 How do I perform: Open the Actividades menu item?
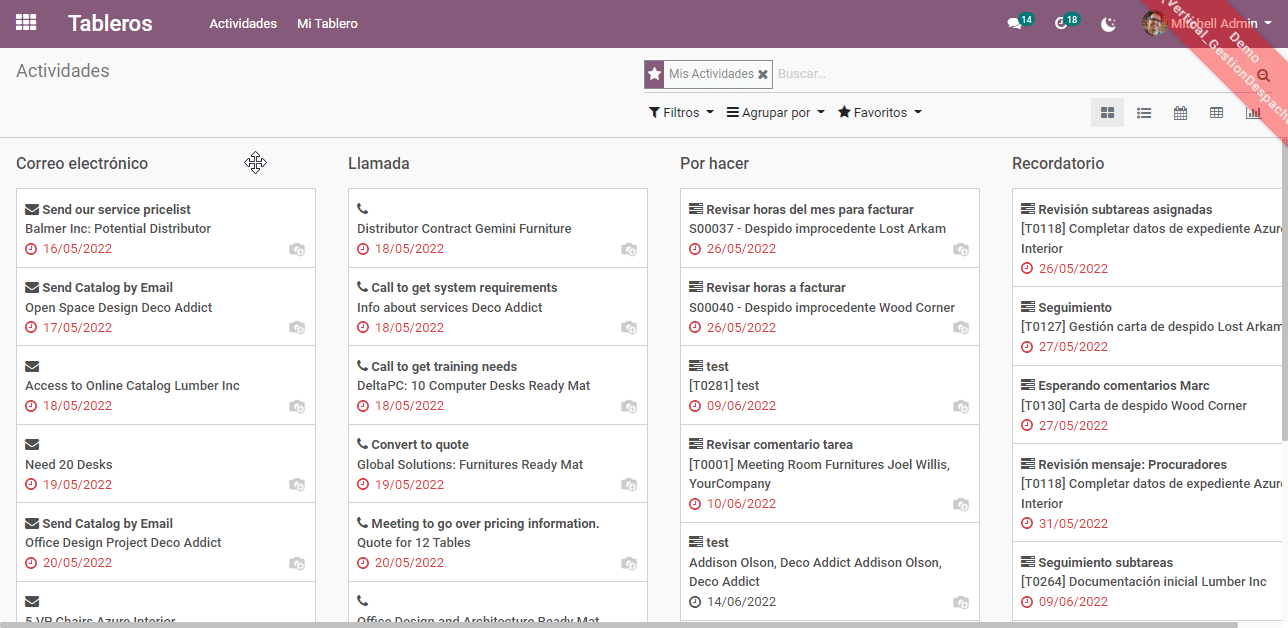click(243, 23)
